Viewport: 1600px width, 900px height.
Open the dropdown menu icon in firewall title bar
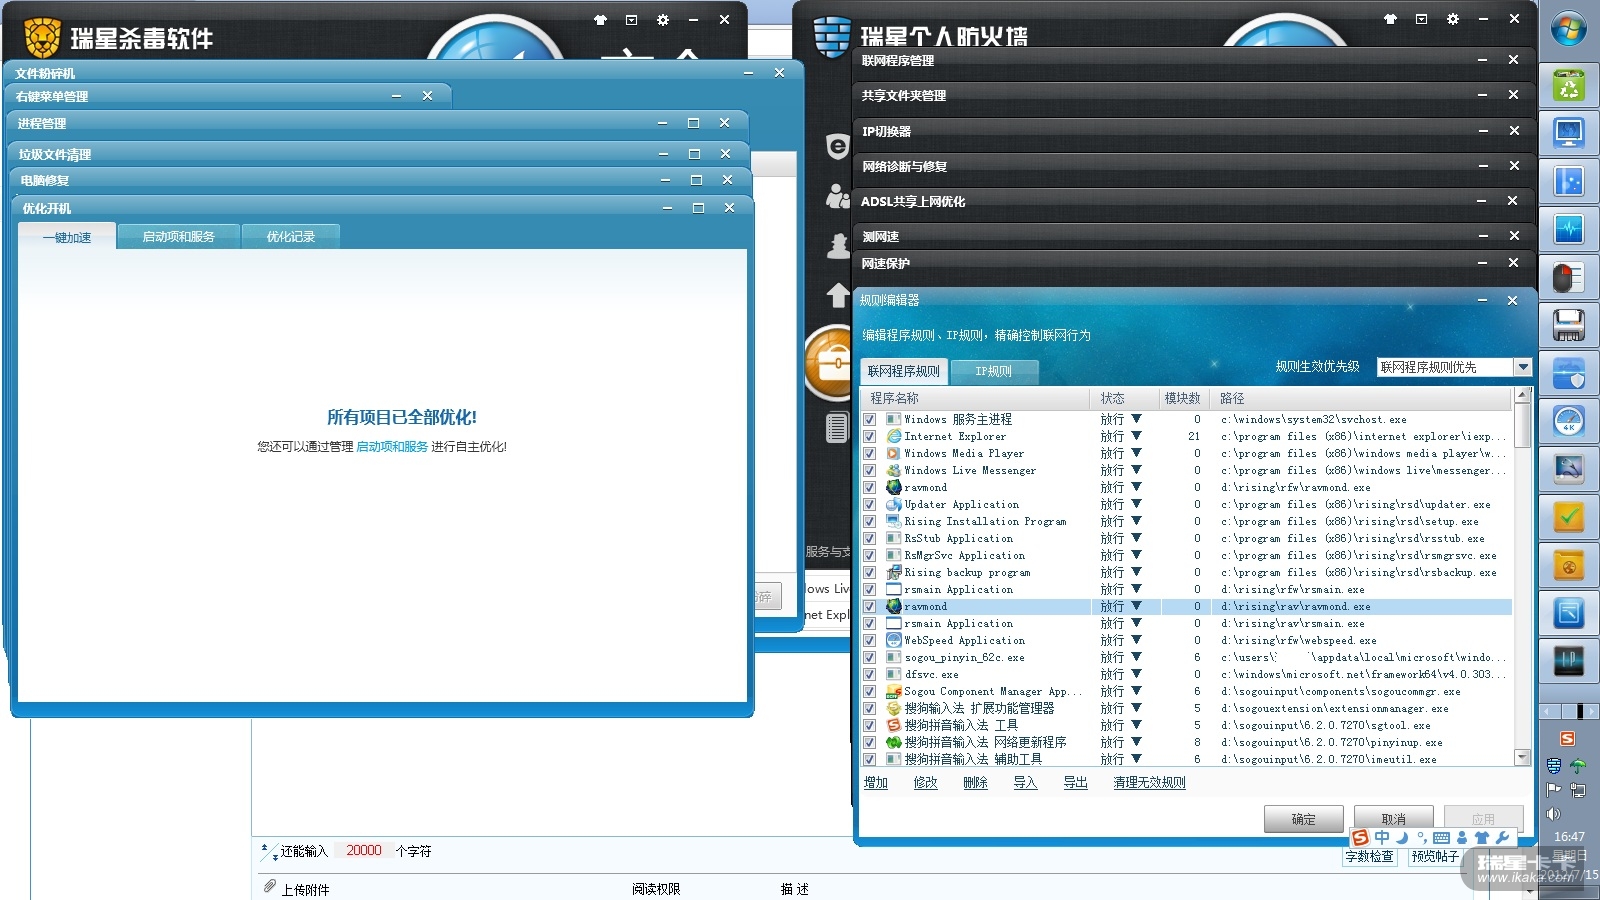click(x=1421, y=19)
